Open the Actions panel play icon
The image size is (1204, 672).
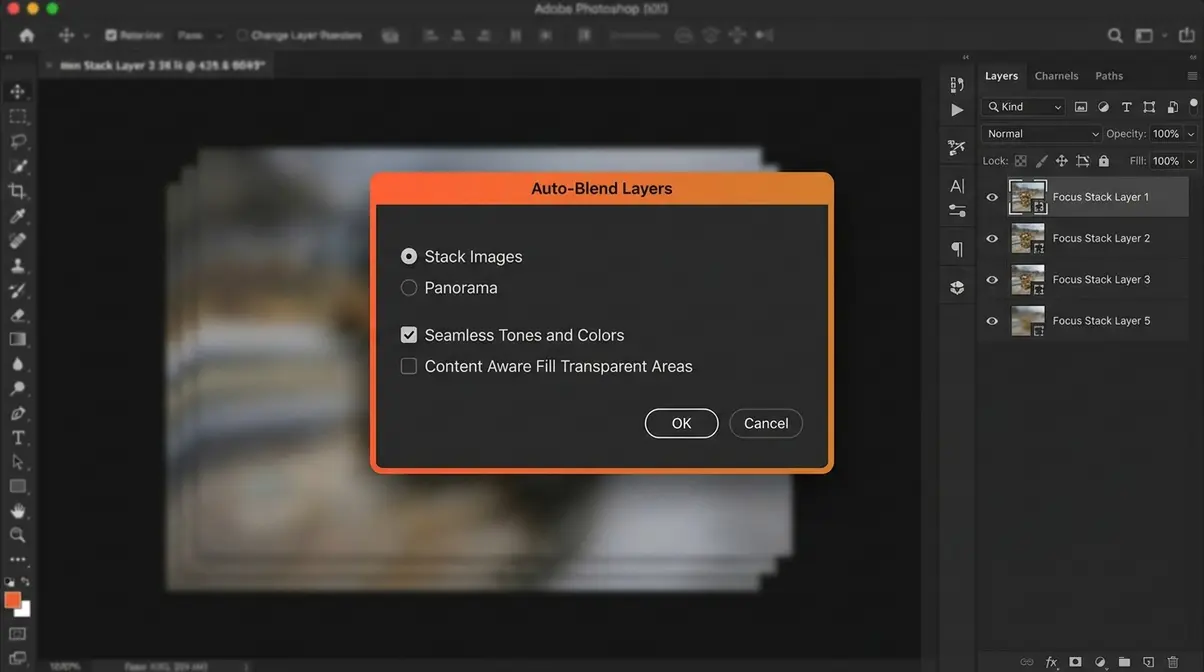click(957, 110)
